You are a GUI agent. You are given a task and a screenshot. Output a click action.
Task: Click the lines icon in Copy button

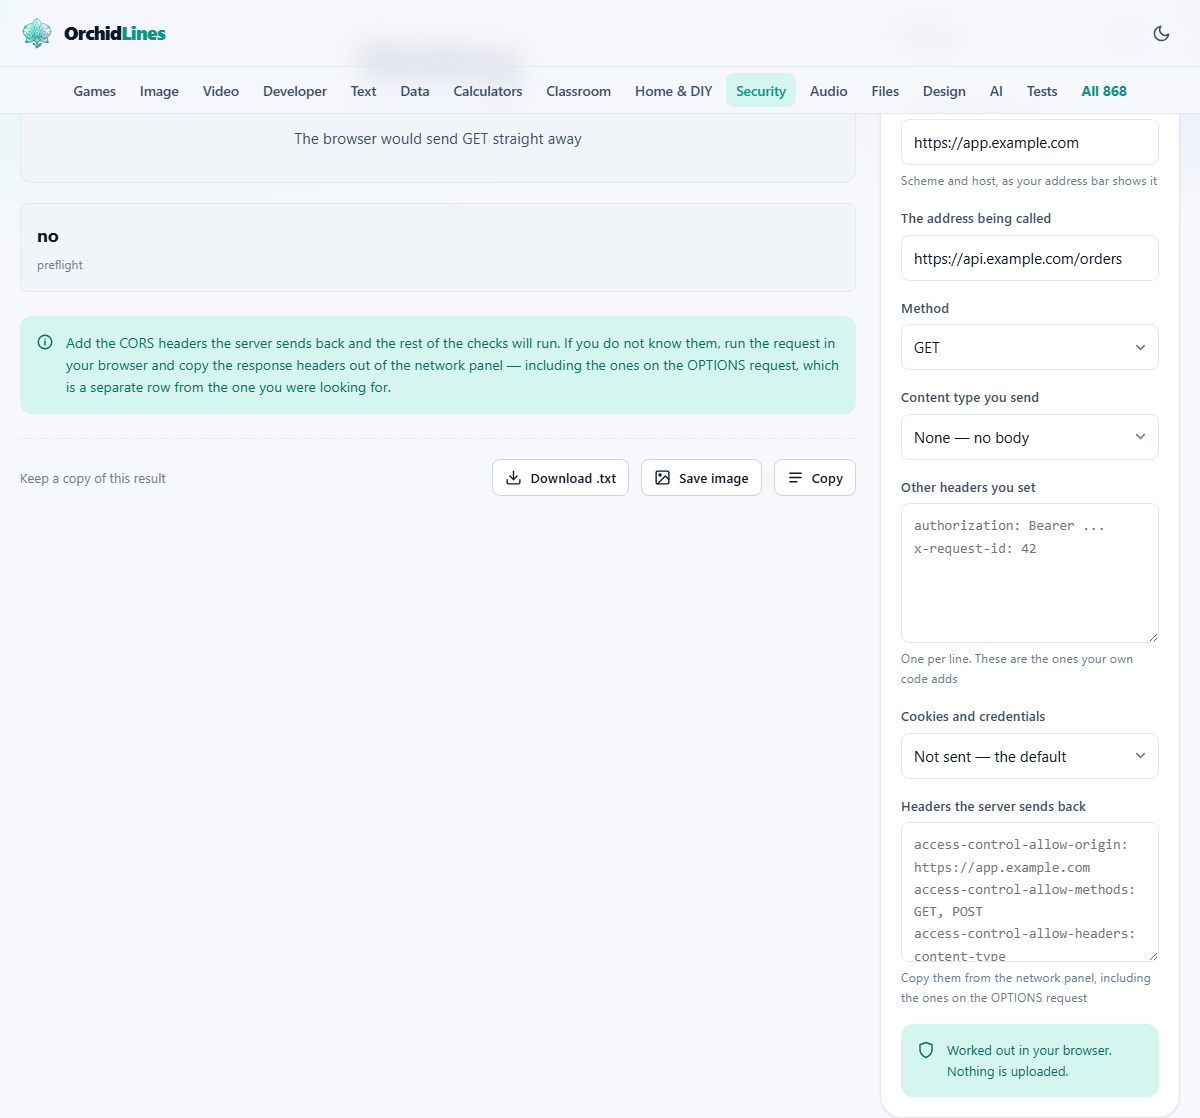click(795, 478)
